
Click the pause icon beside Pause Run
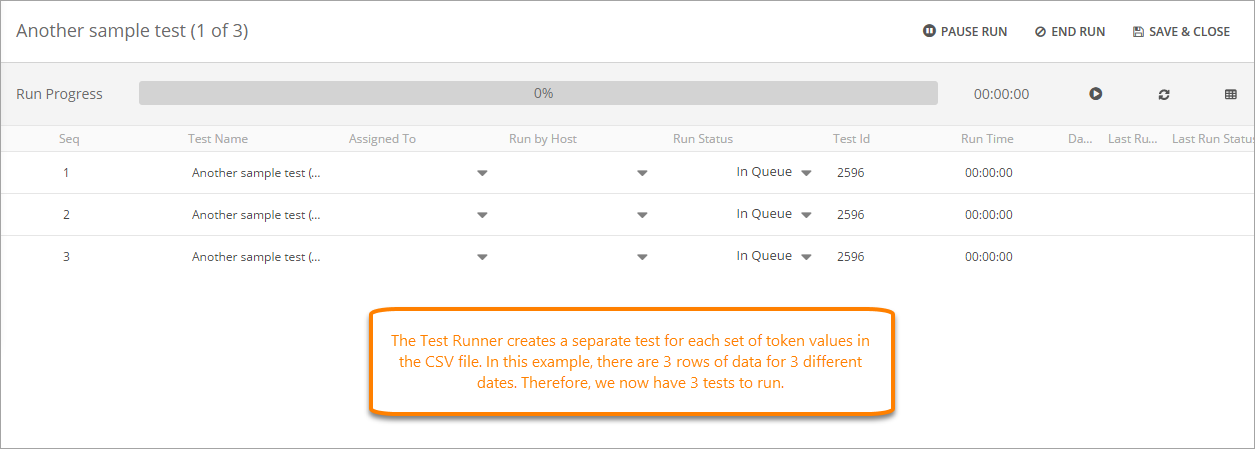(929, 32)
